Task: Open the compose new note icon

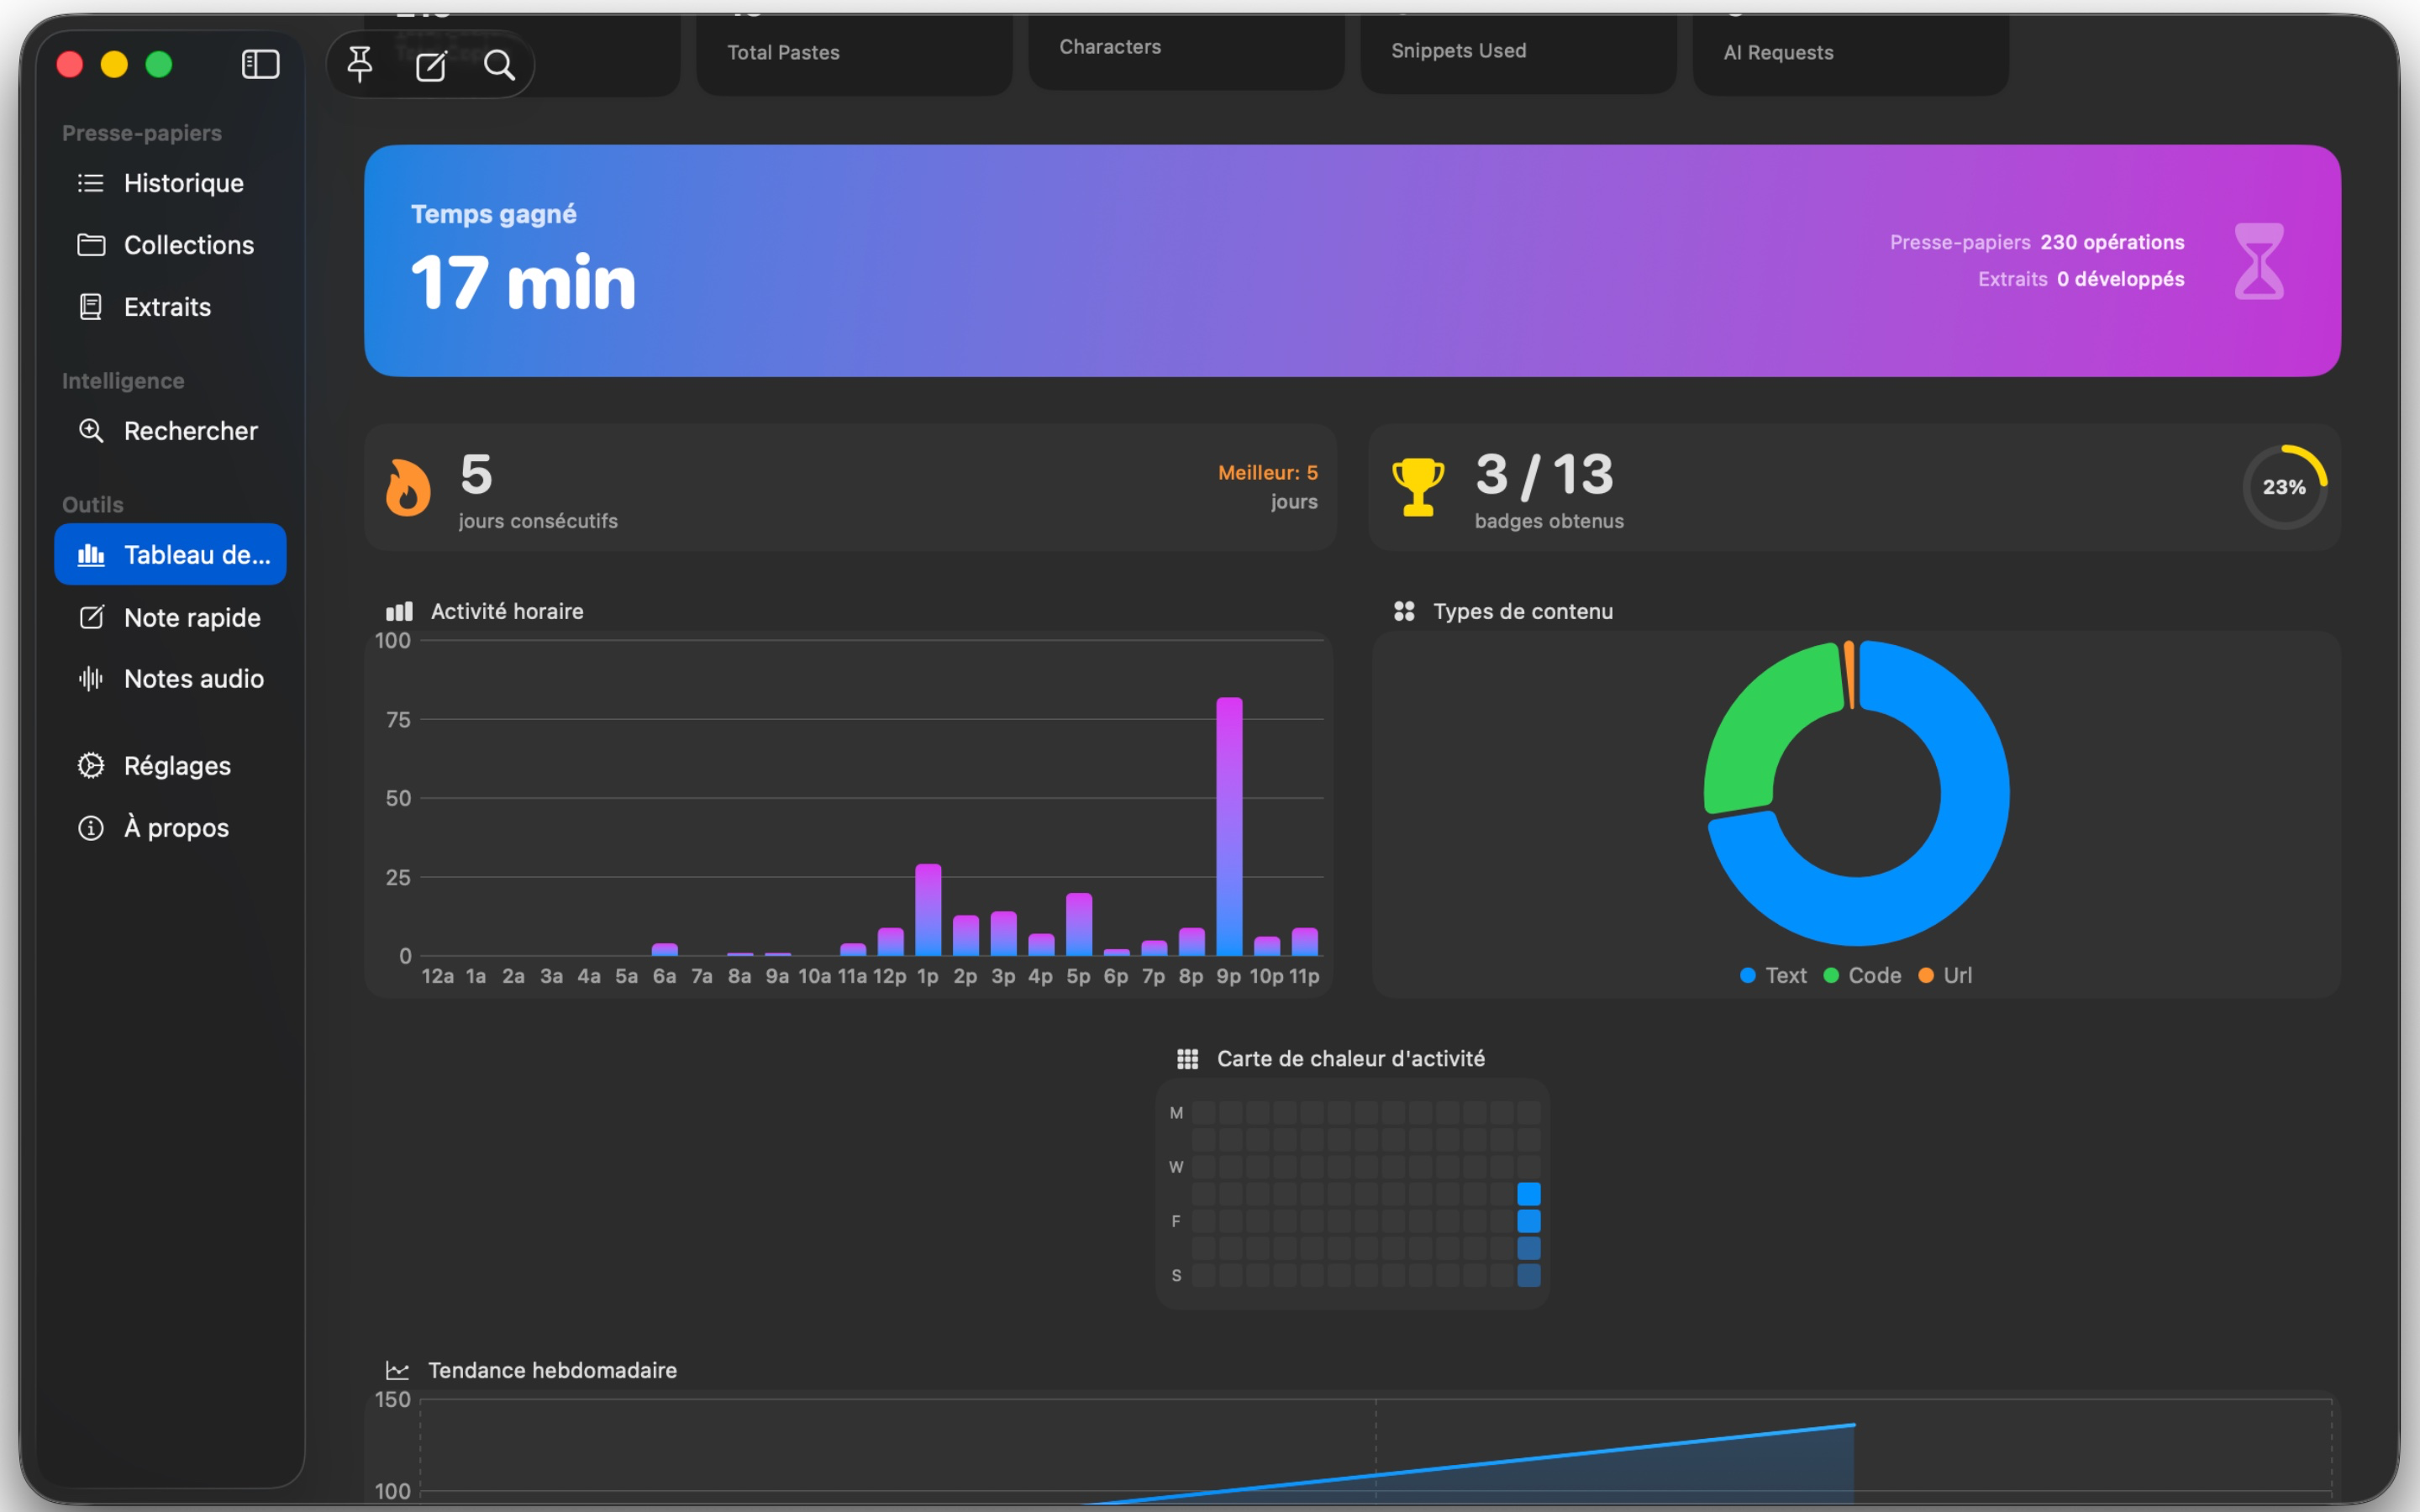Action: (x=431, y=66)
